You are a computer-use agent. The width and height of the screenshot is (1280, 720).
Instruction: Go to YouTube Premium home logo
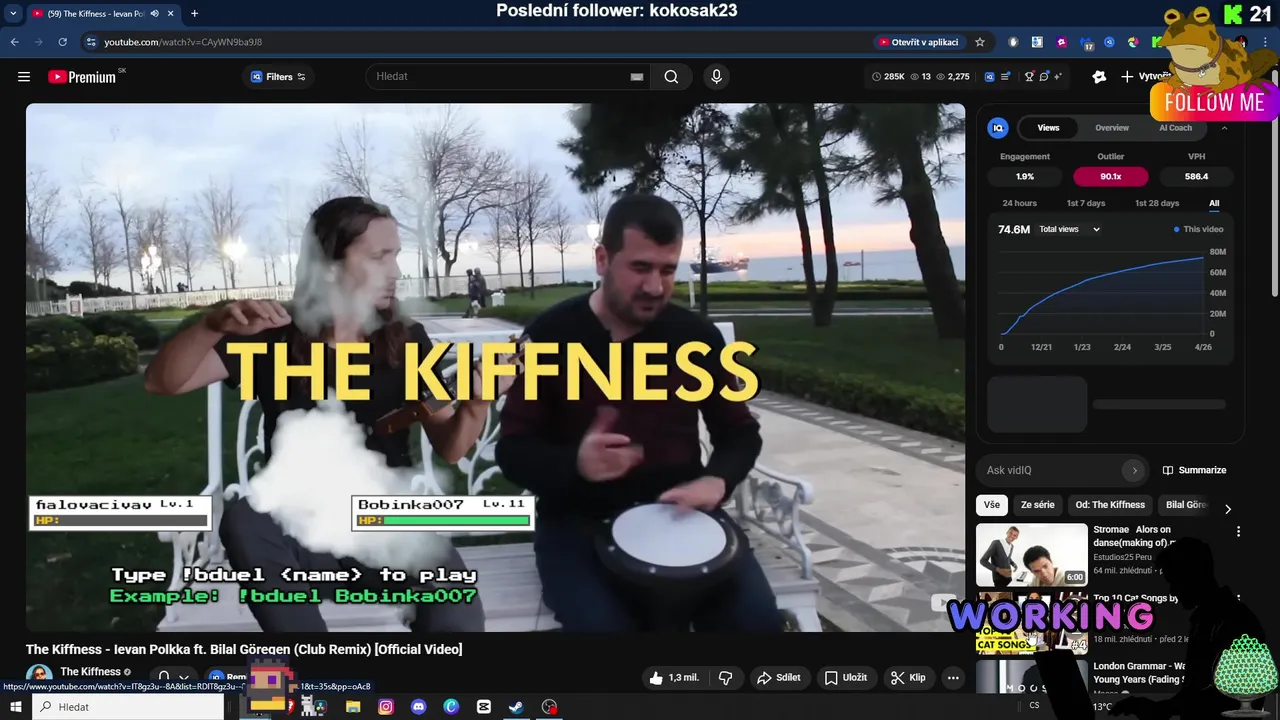coord(82,77)
